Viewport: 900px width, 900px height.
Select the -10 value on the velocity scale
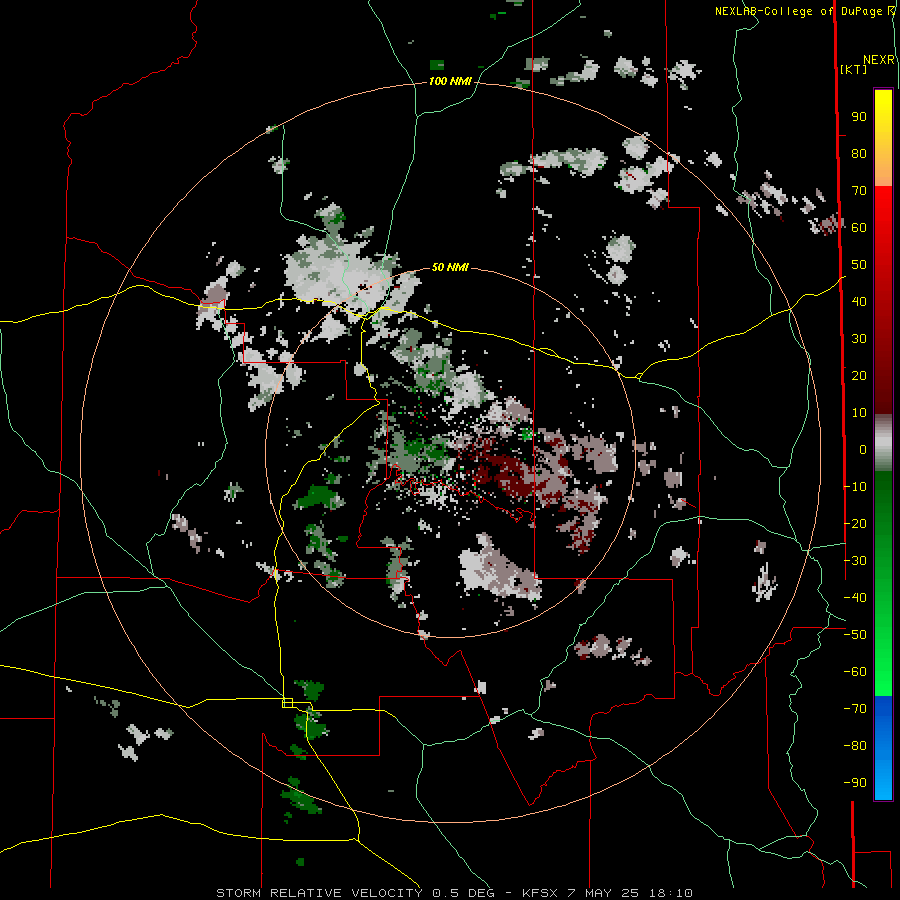coord(855,487)
